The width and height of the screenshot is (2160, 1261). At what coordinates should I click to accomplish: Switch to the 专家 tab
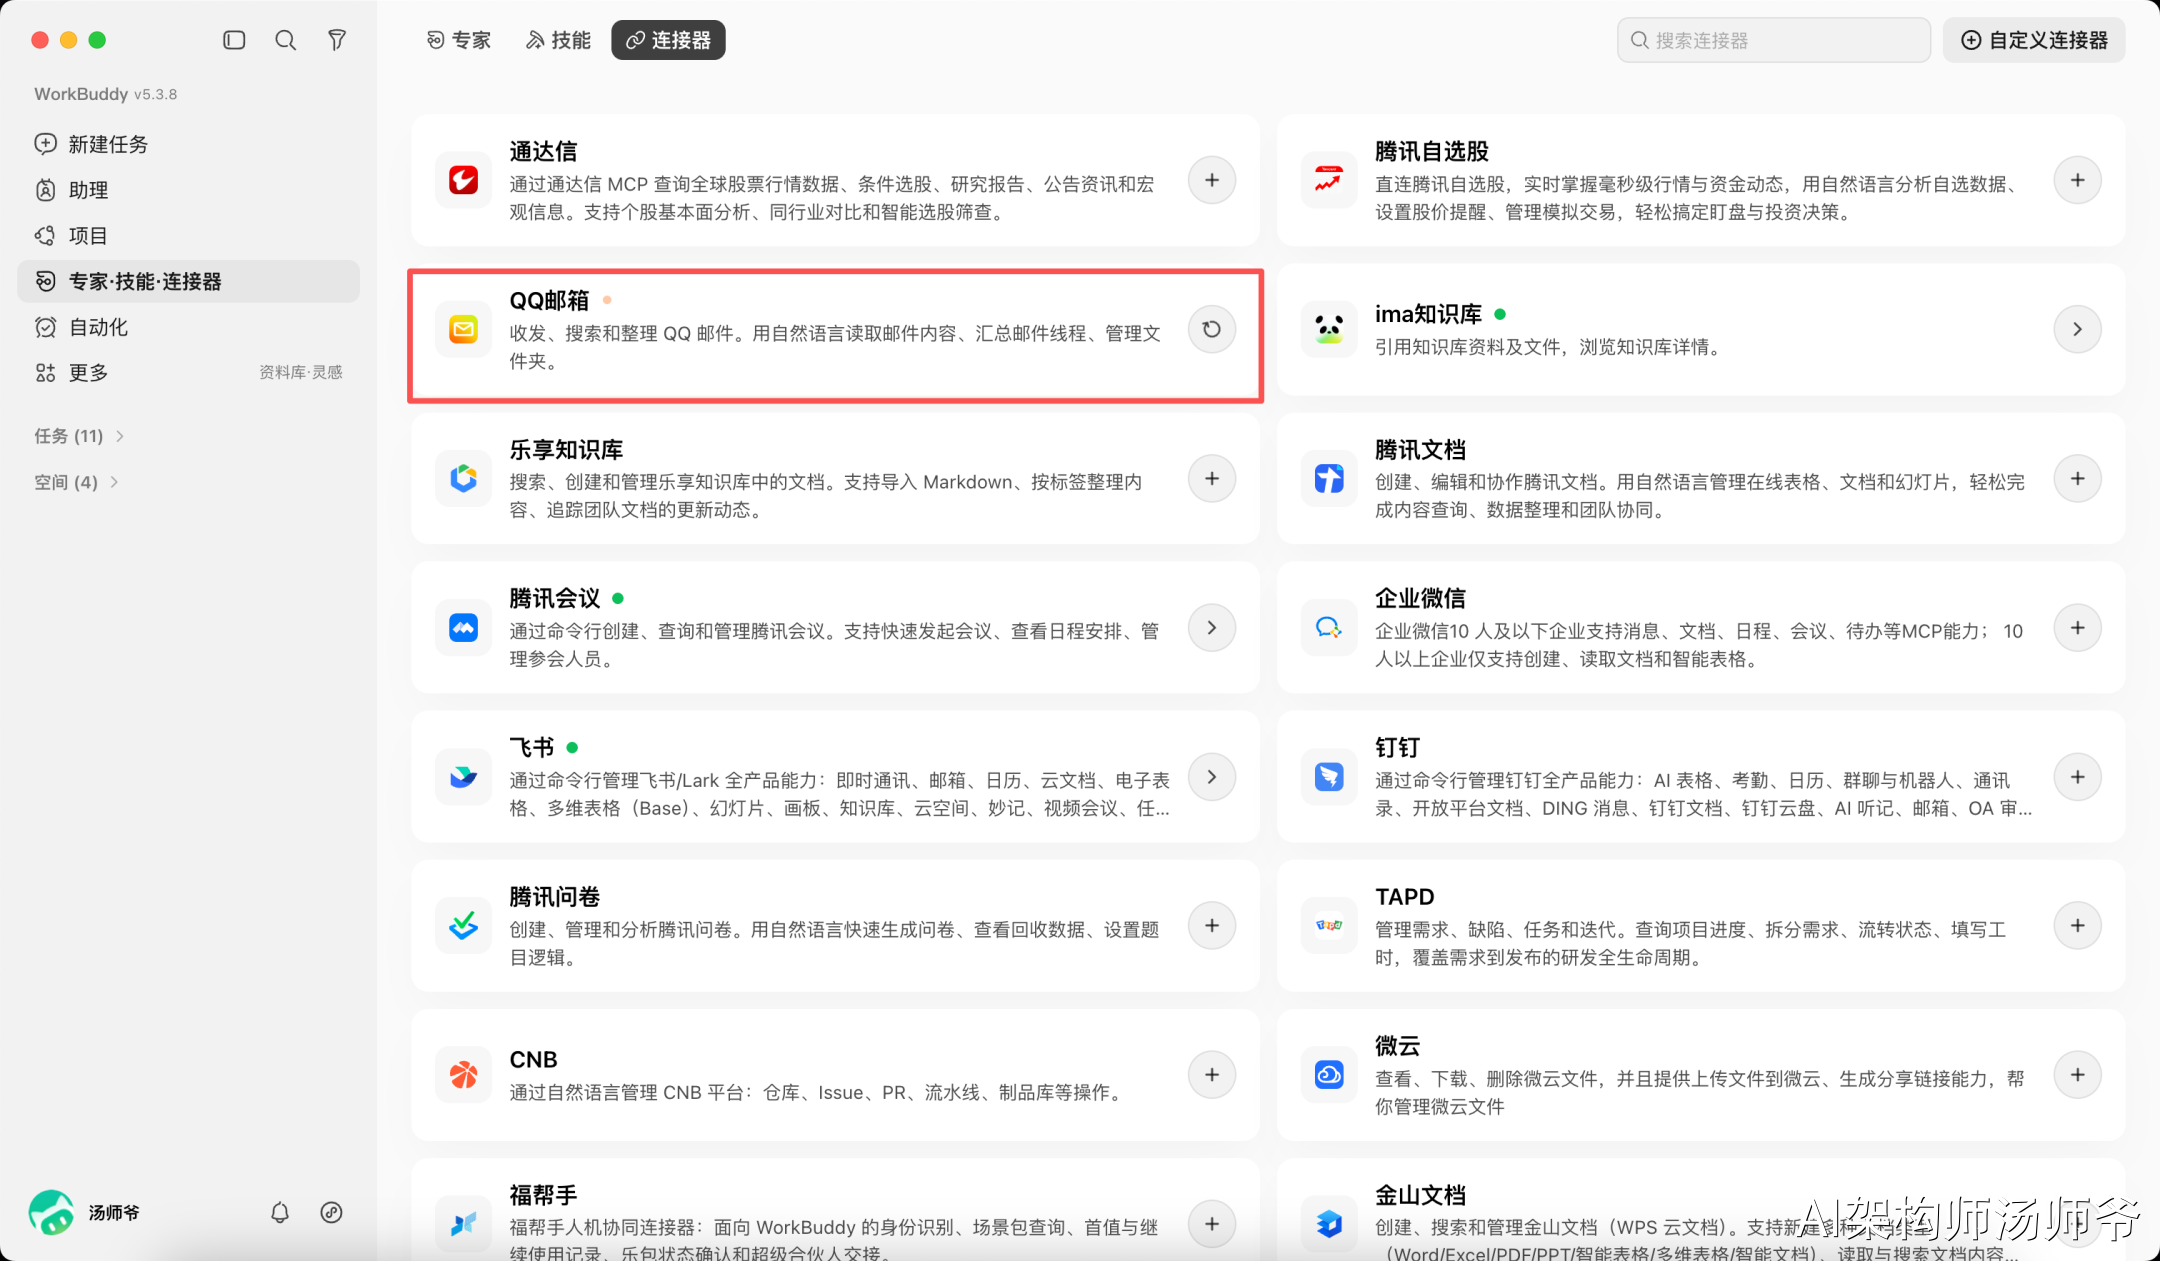(x=459, y=40)
